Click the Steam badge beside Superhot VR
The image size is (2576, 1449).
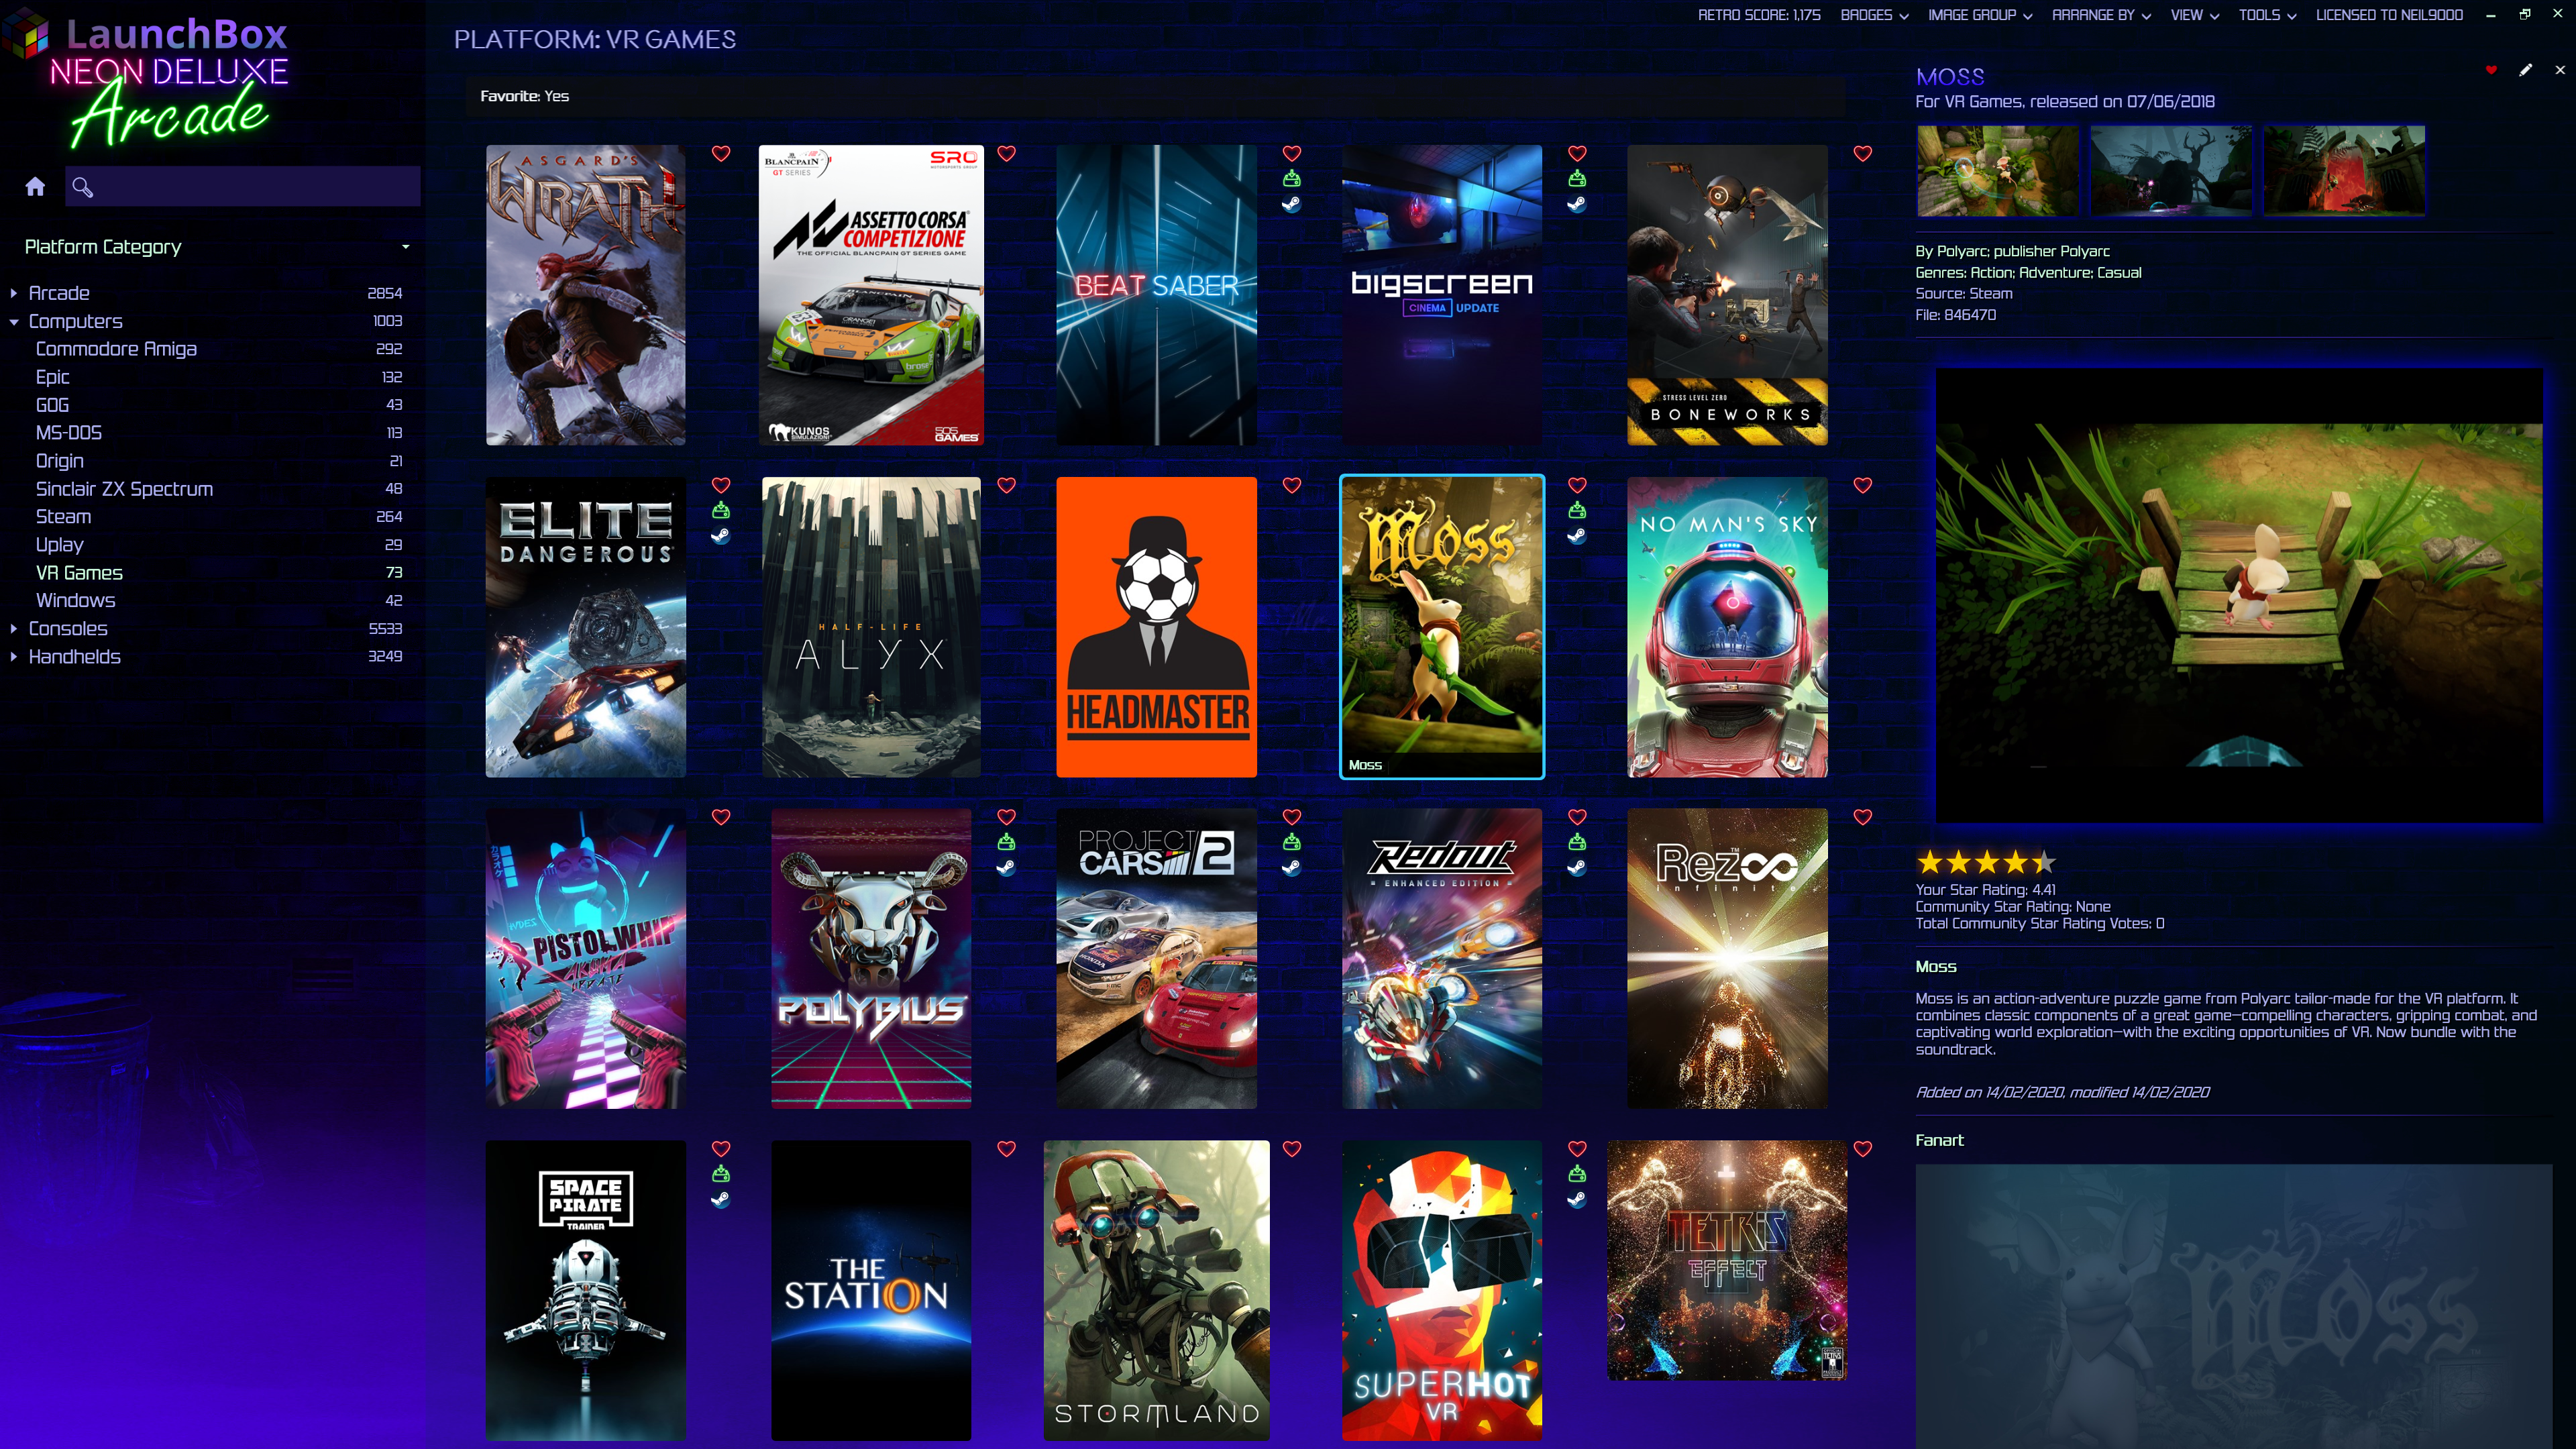click(x=1577, y=1200)
